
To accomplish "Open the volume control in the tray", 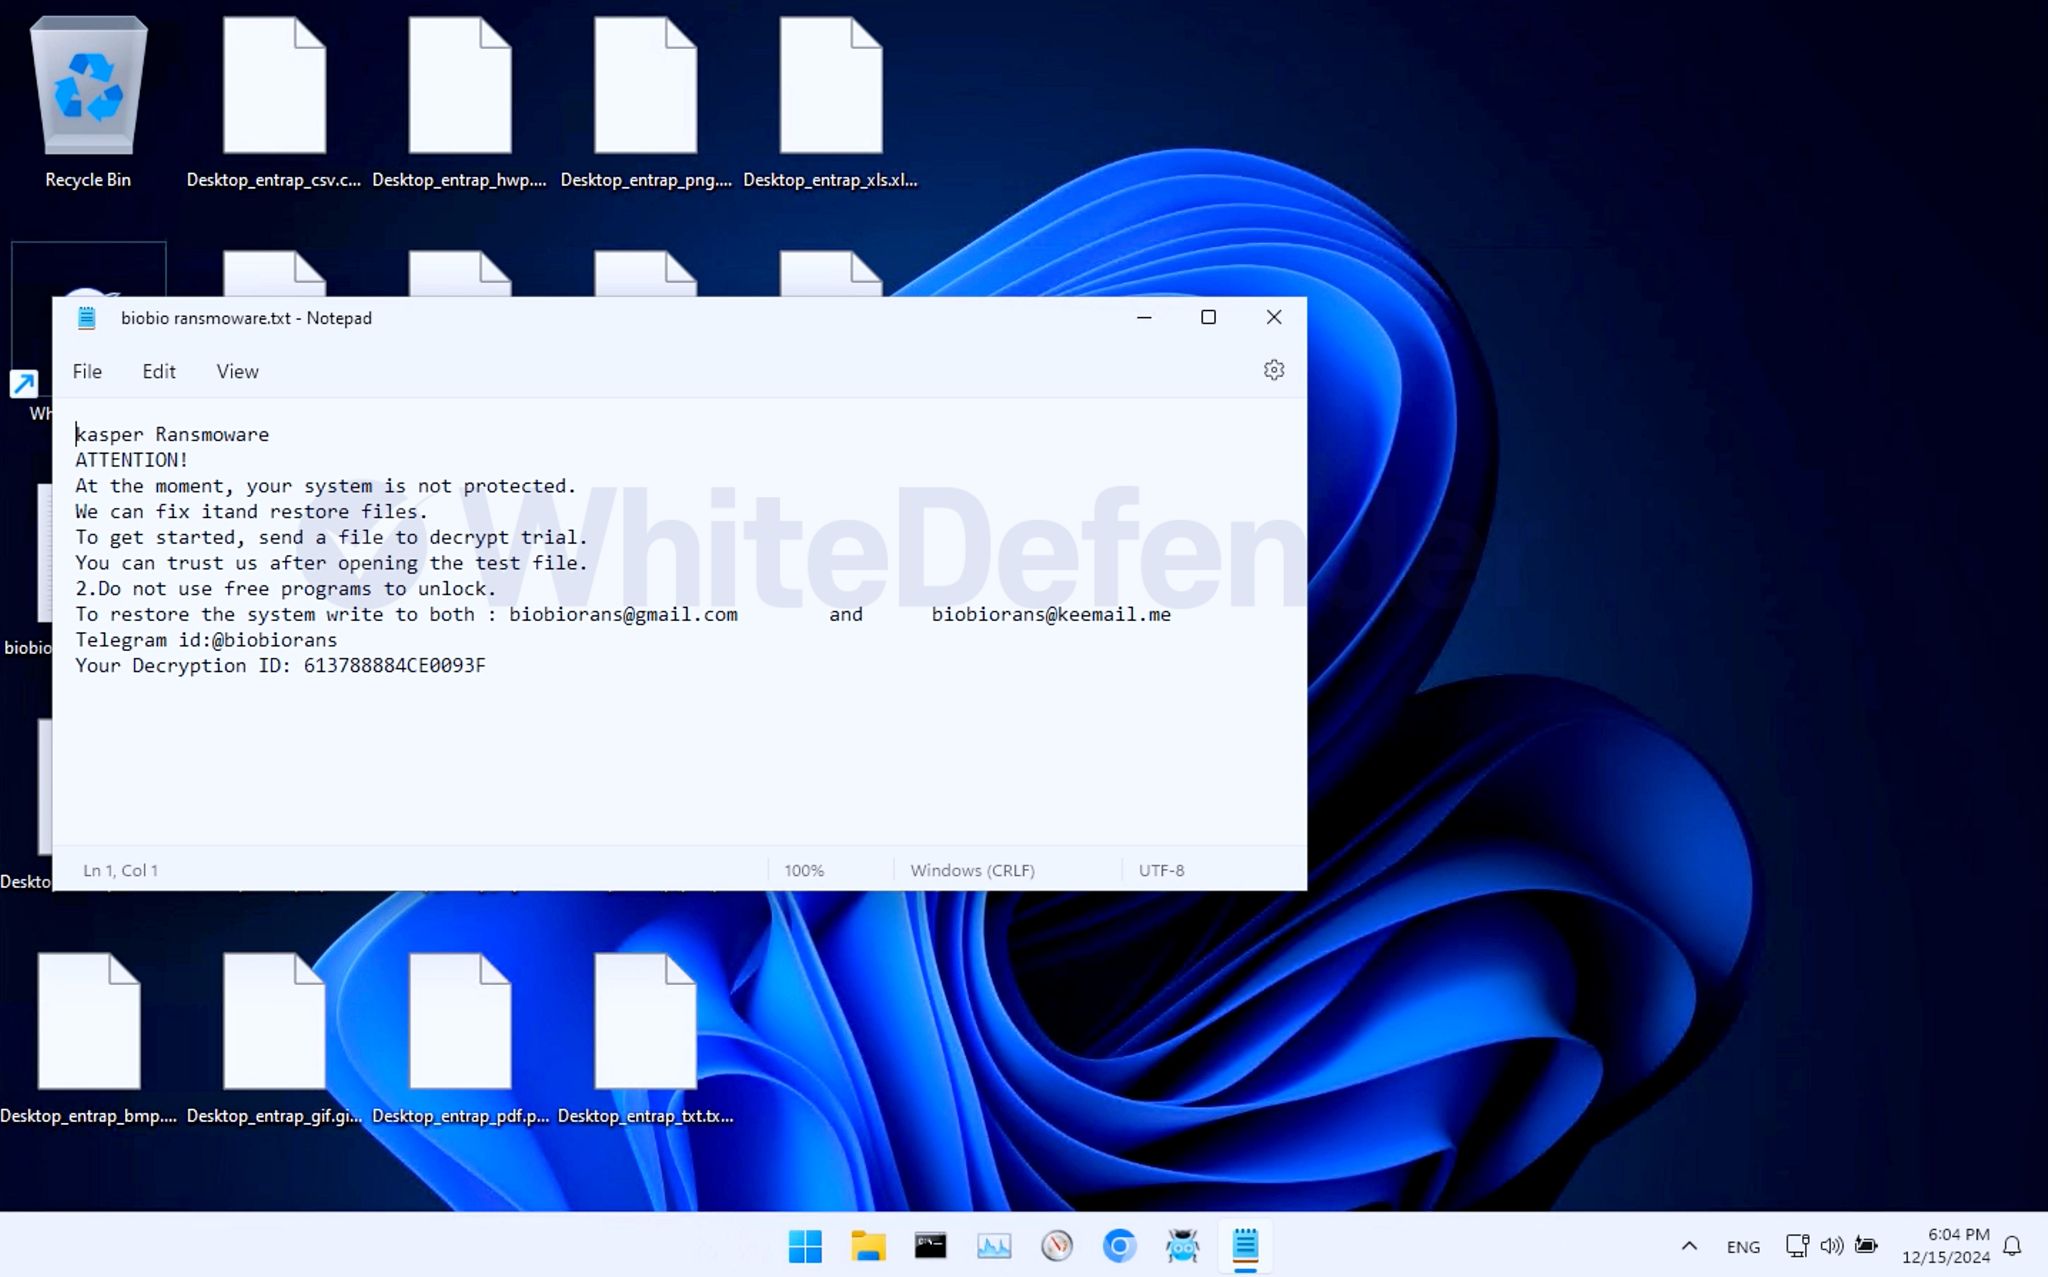I will 1831,1246.
